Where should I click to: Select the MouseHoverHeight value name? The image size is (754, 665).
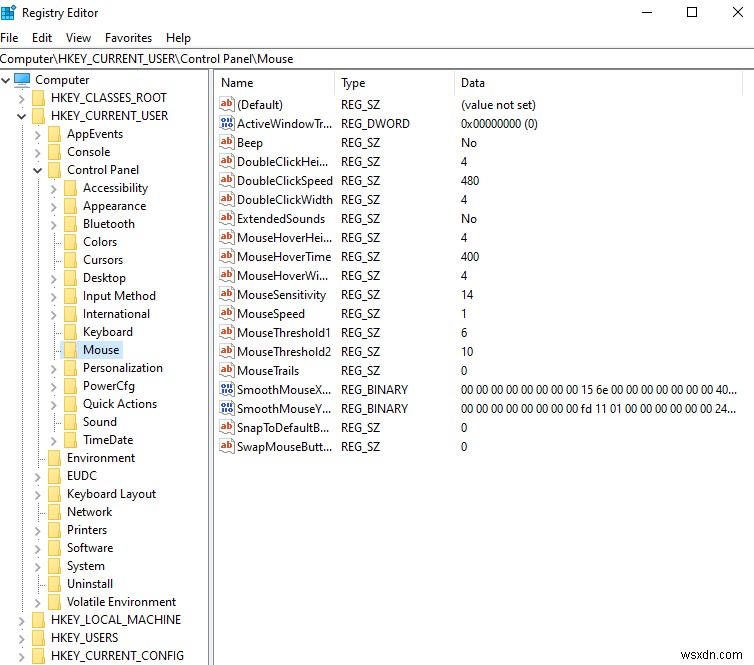[284, 238]
